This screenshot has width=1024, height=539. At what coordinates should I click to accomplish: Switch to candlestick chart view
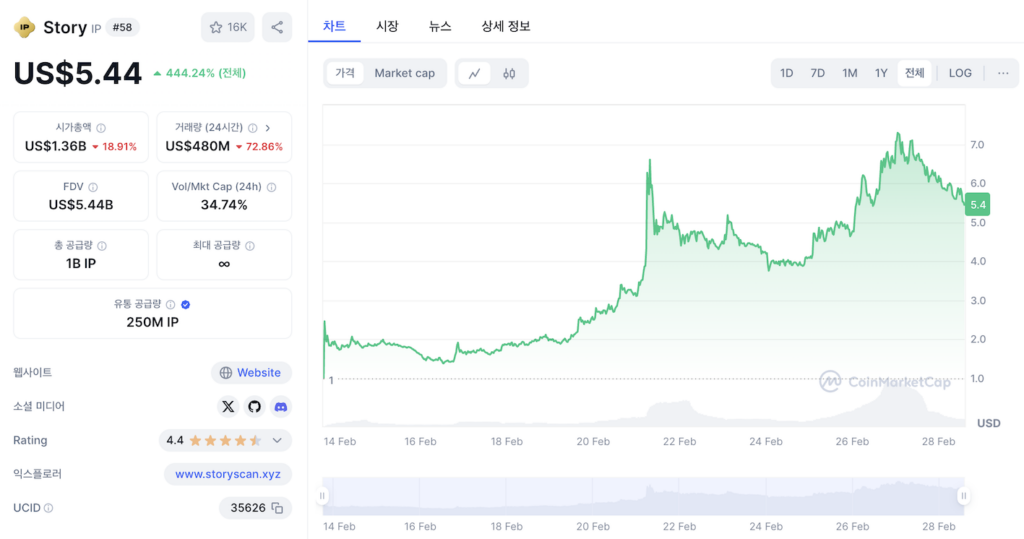tap(509, 73)
